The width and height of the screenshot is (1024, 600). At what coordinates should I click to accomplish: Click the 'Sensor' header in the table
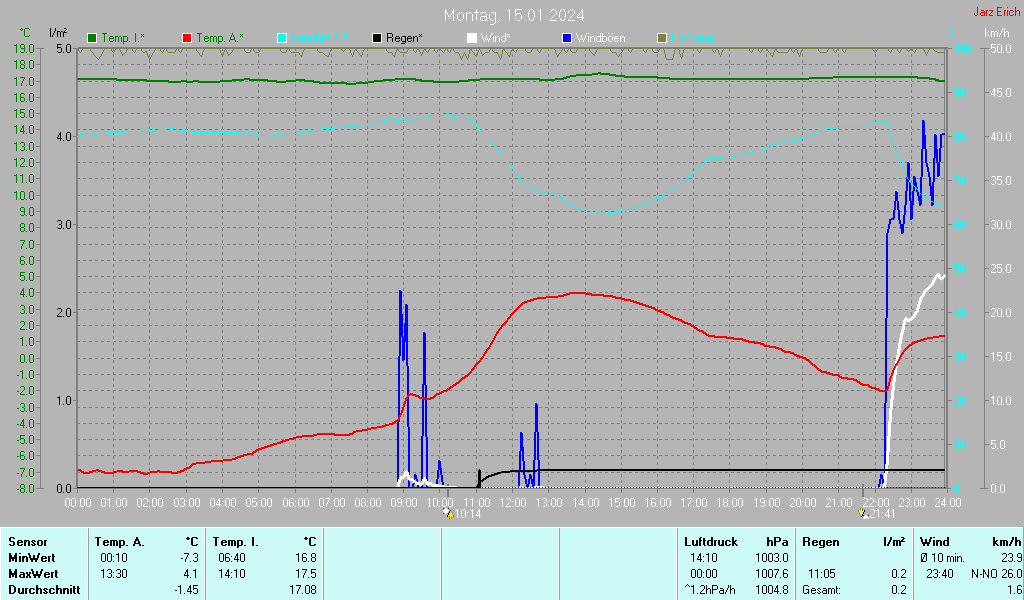pos(28,542)
